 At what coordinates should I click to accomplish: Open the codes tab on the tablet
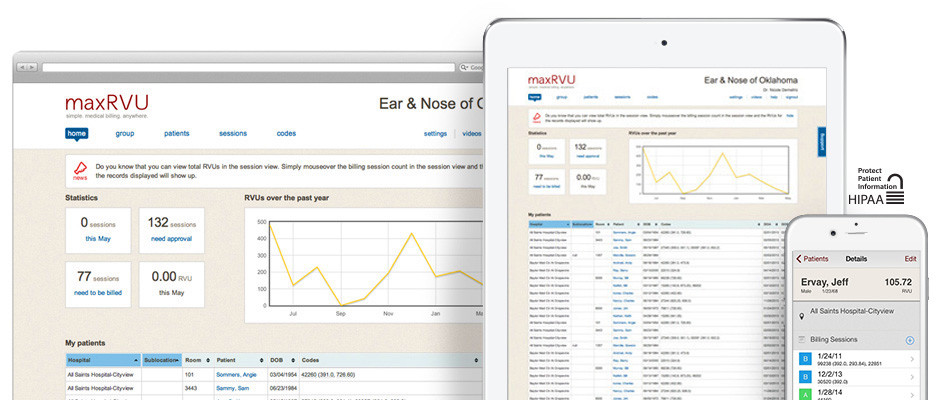tap(652, 97)
